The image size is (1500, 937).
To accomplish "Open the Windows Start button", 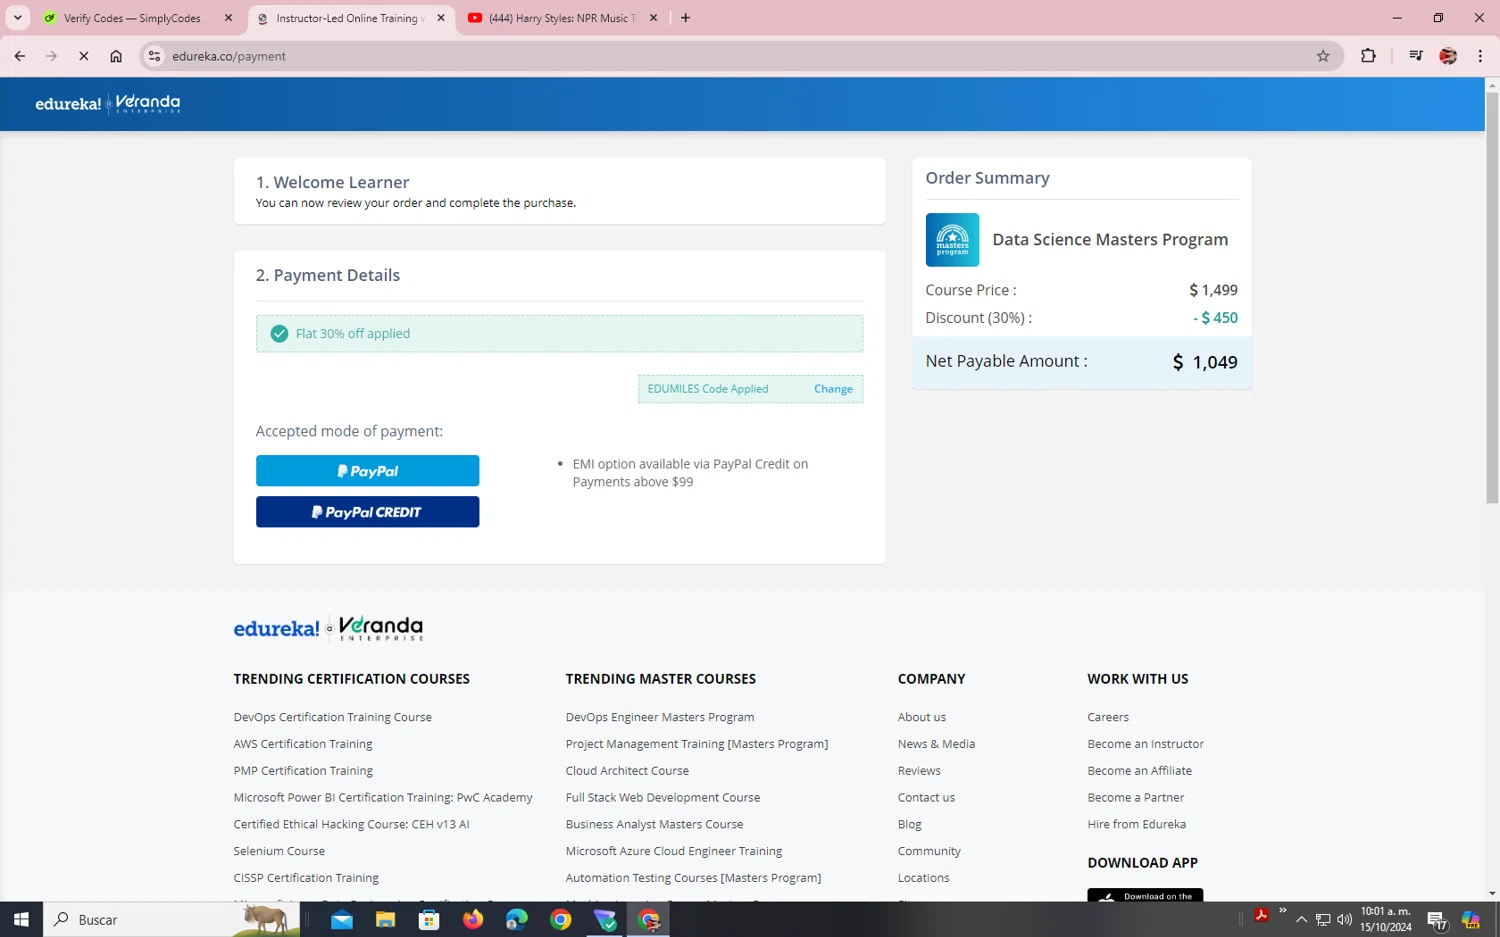I will 21,919.
